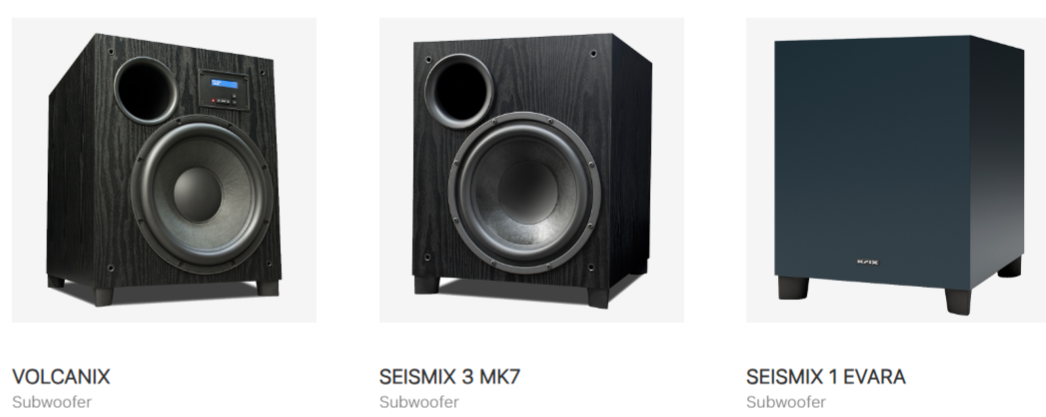This screenshot has width=1046, height=417.
Task: Click the logo badge on the Seismix 1 Evara
Action: click(x=867, y=262)
